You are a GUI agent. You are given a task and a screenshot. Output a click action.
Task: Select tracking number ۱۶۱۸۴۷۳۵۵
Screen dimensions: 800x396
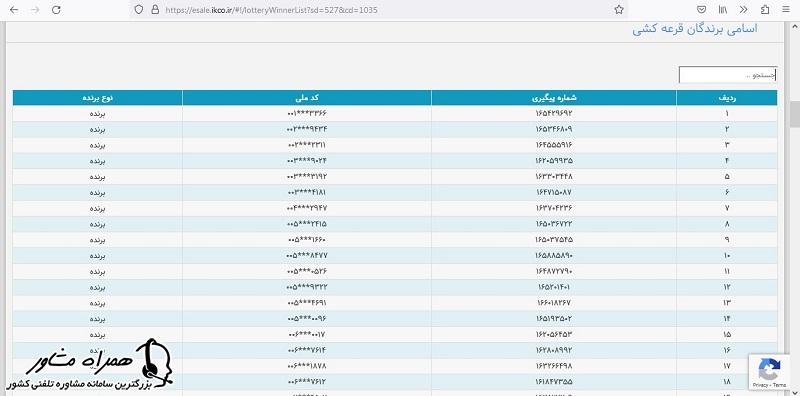tap(554, 382)
